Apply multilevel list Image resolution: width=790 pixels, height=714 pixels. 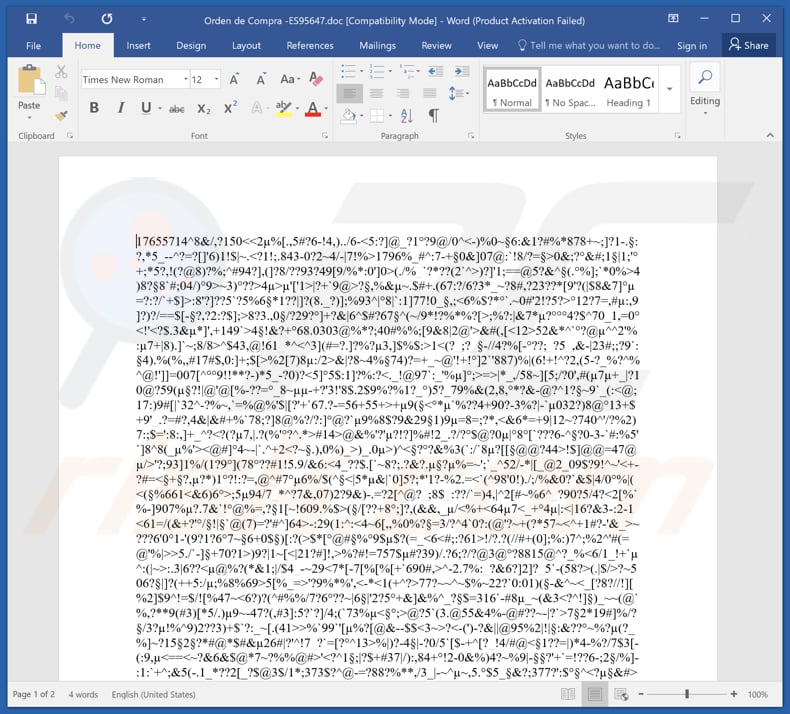407,71
